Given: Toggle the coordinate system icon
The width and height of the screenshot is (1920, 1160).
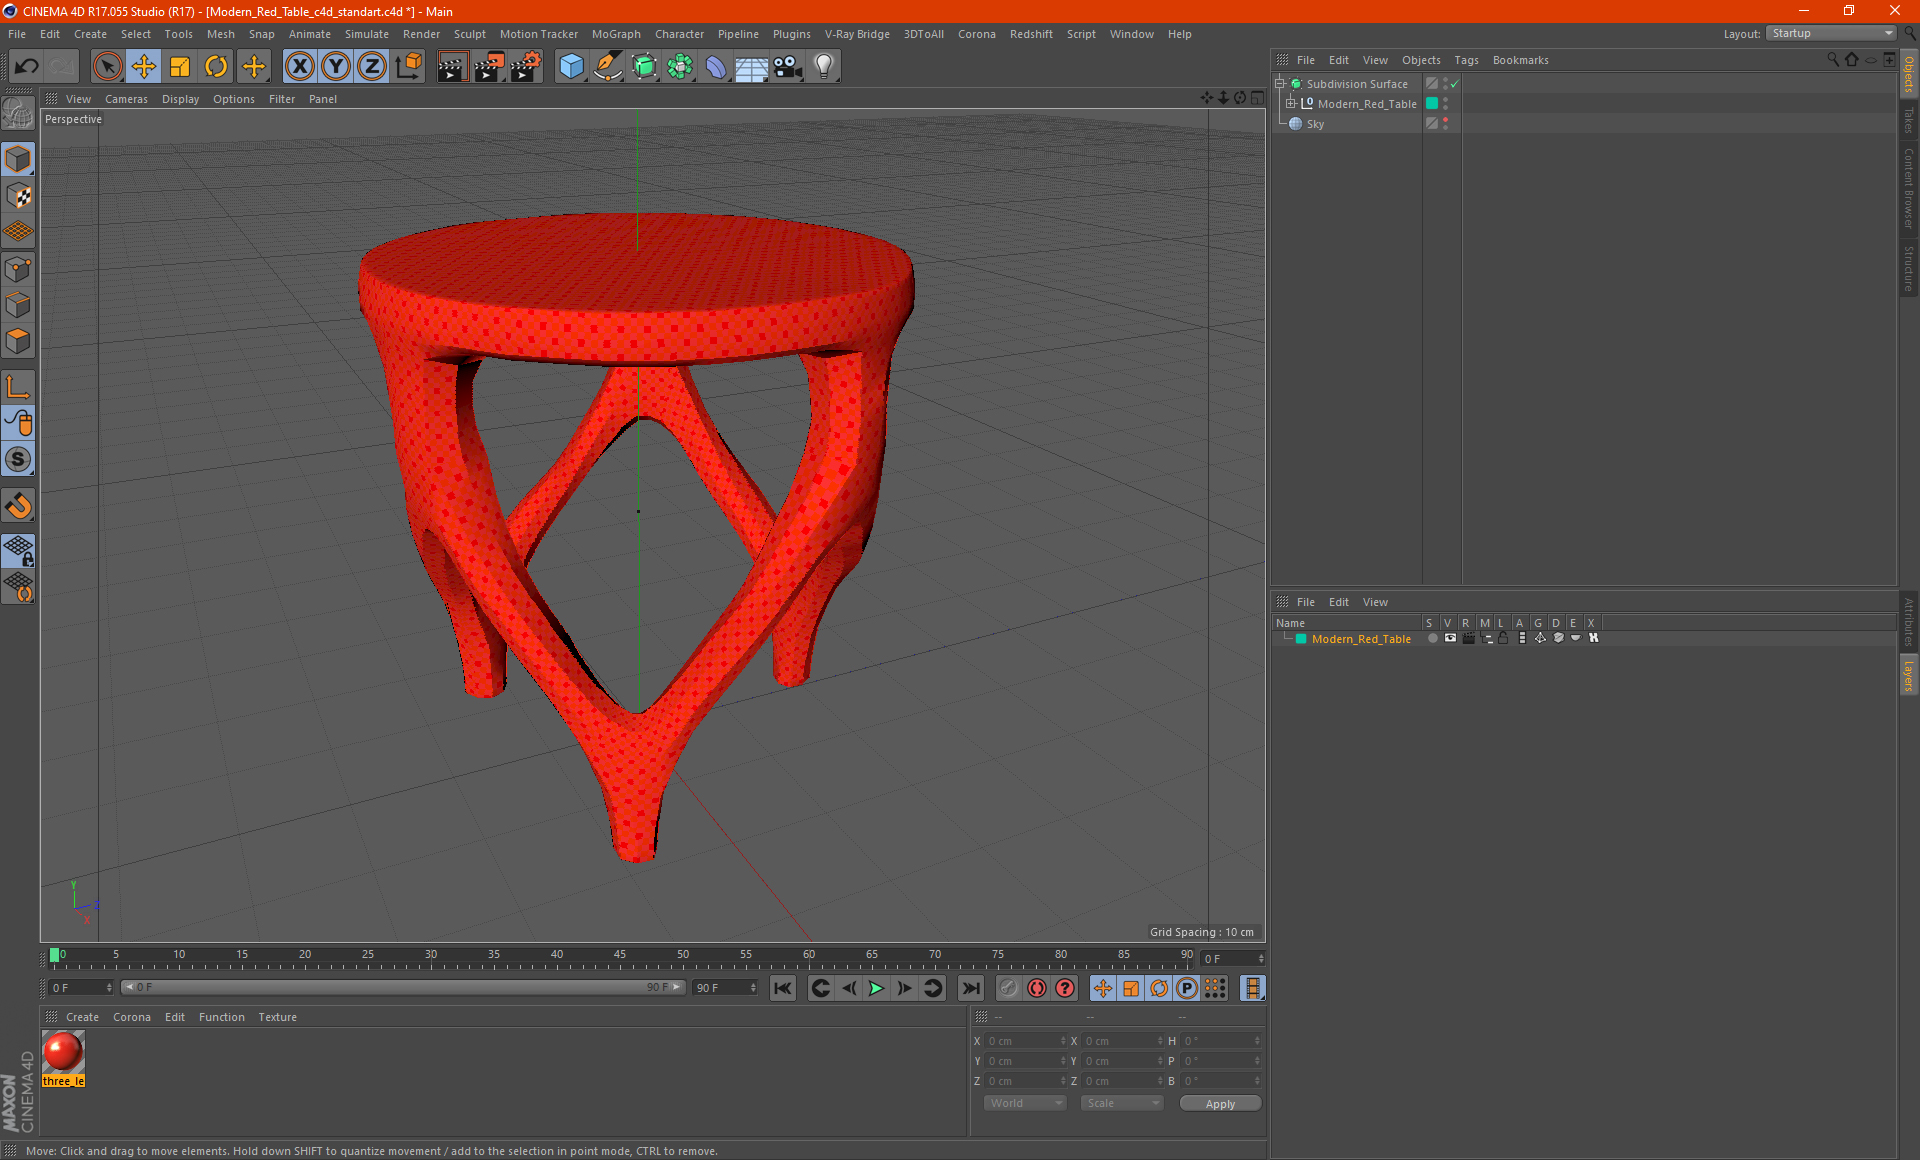Looking at the screenshot, I should coord(408,66).
